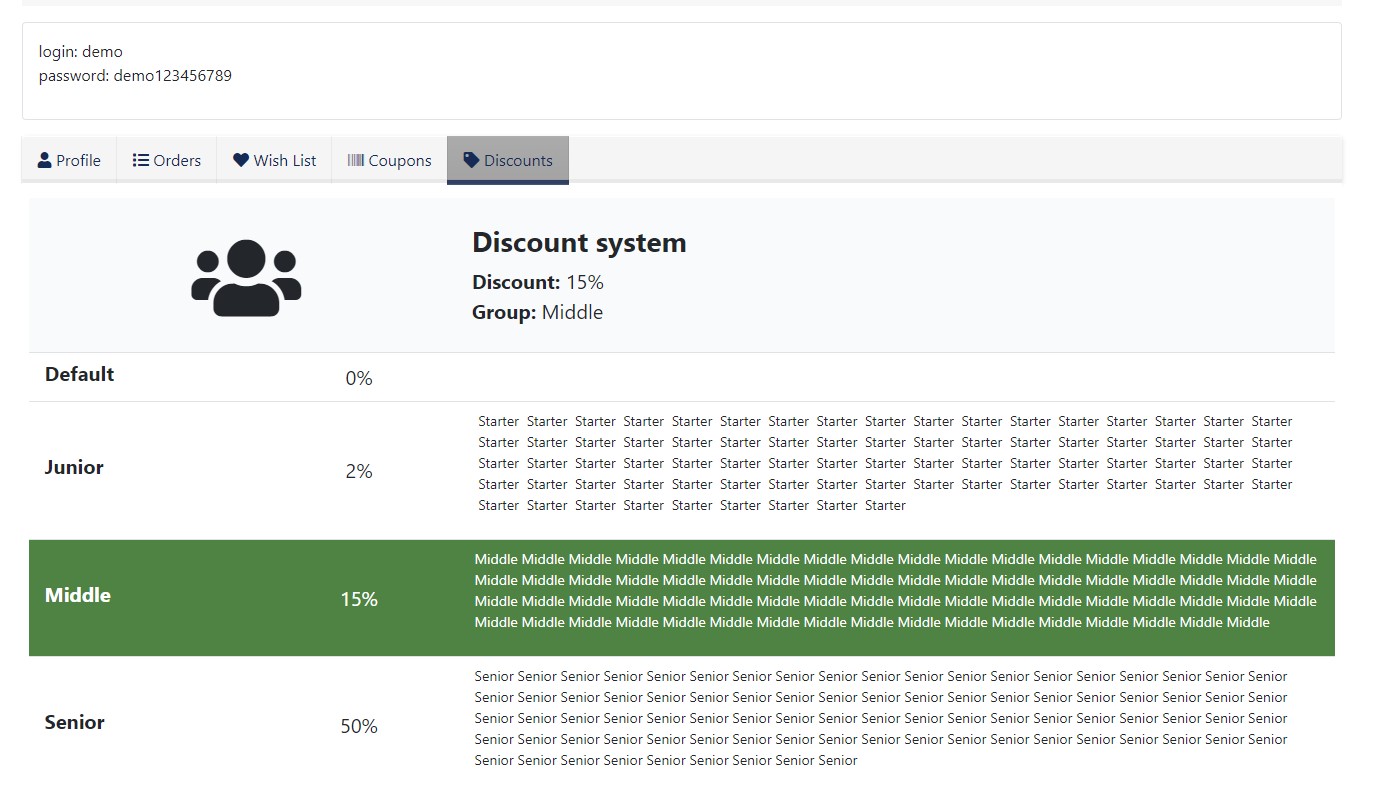This screenshot has height=791, width=1389.
Task: Go to the Wish List tab
Action: [x=284, y=161]
